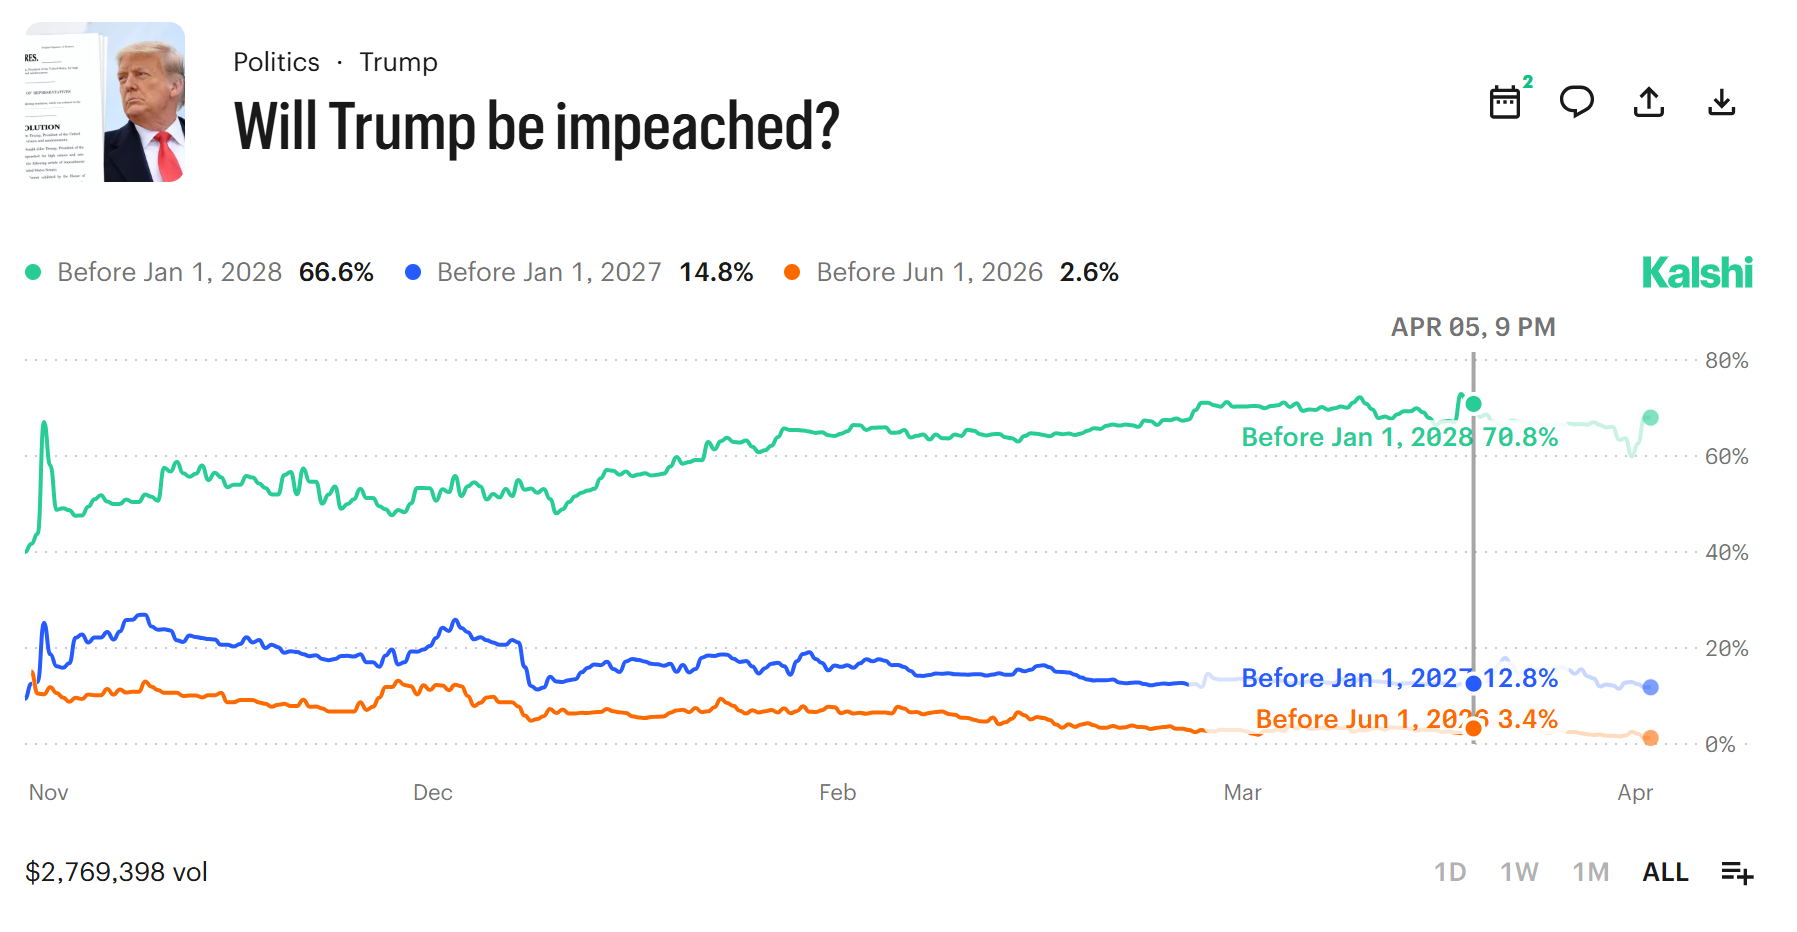The height and width of the screenshot is (932, 1797).
Task: Click the market title Will Trump be impeached?
Action: click(x=536, y=125)
